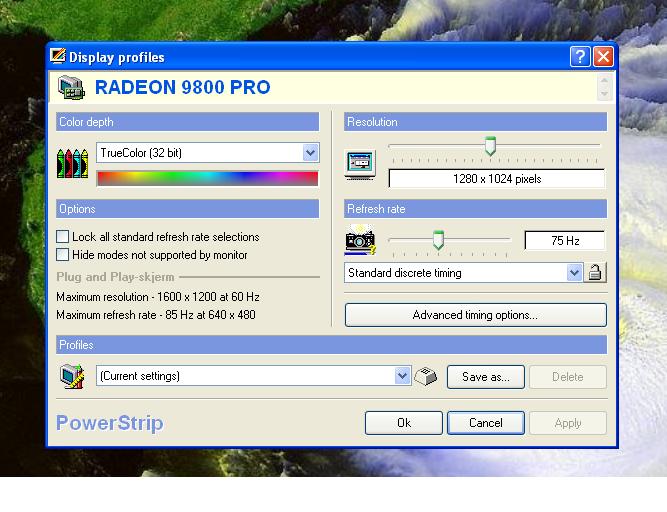Click the graphics card icon beside RADEON 9800 PRO
This screenshot has height=512, width=667.
(71, 88)
